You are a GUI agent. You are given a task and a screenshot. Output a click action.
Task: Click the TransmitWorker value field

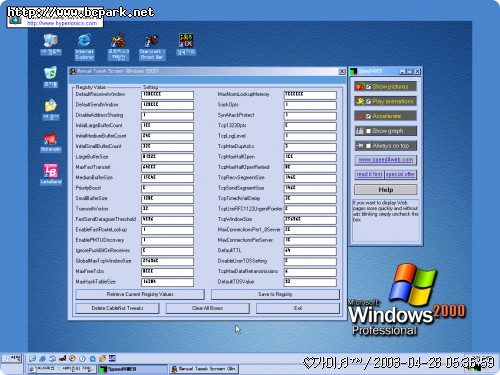click(167, 209)
